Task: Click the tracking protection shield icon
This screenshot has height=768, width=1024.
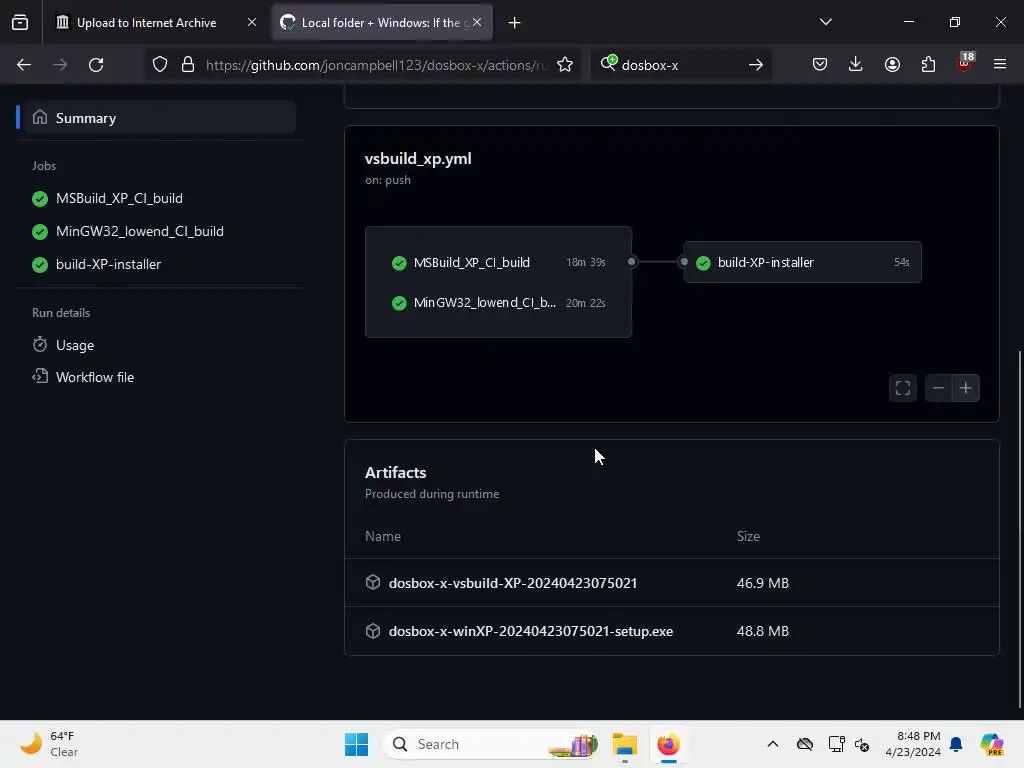Action: click(x=160, y=65)
